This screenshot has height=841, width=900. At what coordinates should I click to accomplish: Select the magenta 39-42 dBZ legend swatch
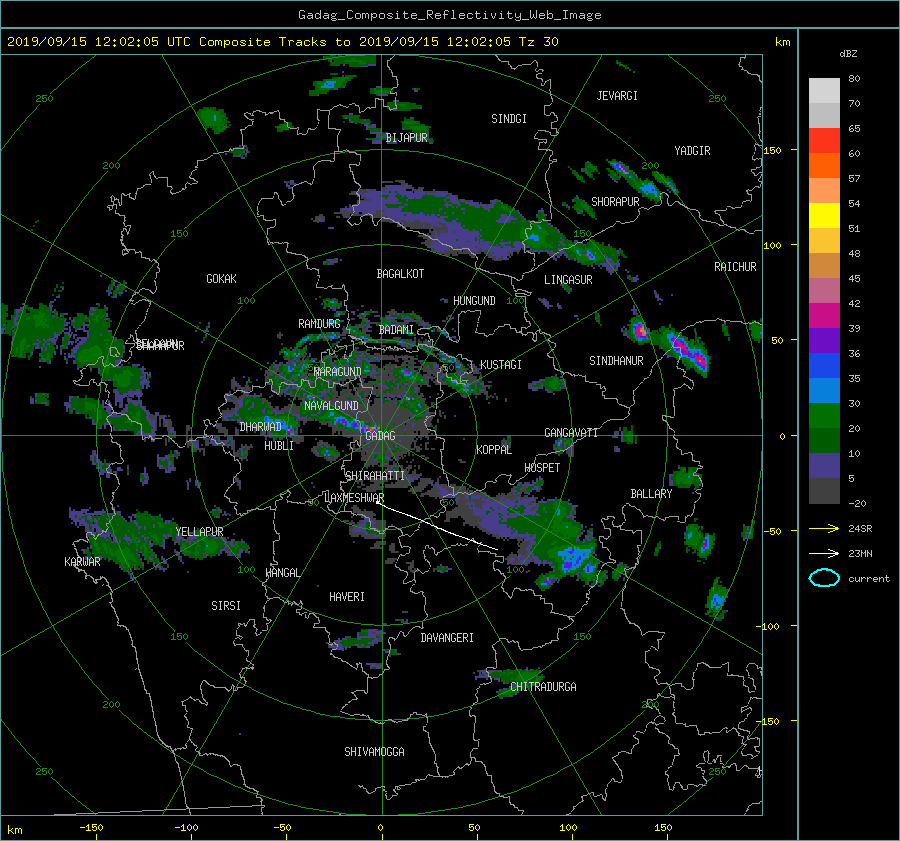point(824,316)
